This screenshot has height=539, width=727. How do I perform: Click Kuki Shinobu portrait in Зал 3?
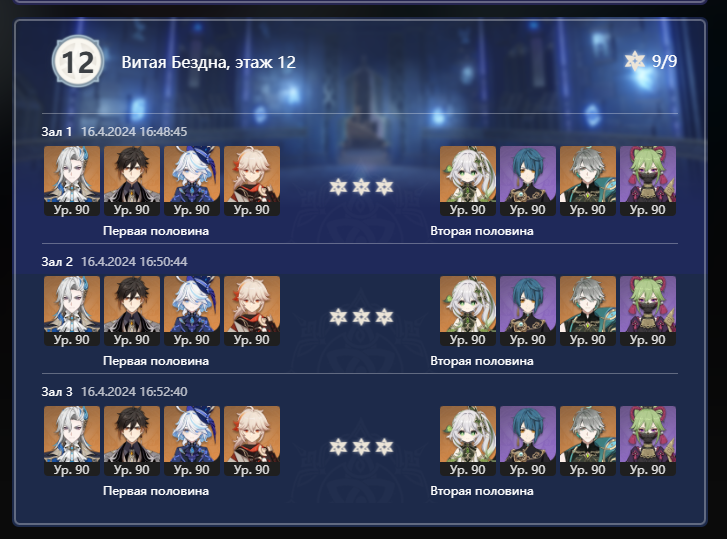(648, 441)
